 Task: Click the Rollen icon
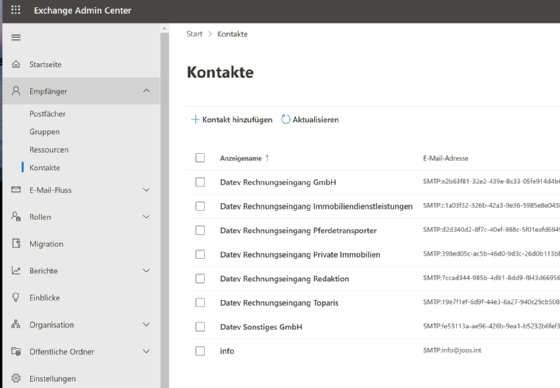(16, 216)
